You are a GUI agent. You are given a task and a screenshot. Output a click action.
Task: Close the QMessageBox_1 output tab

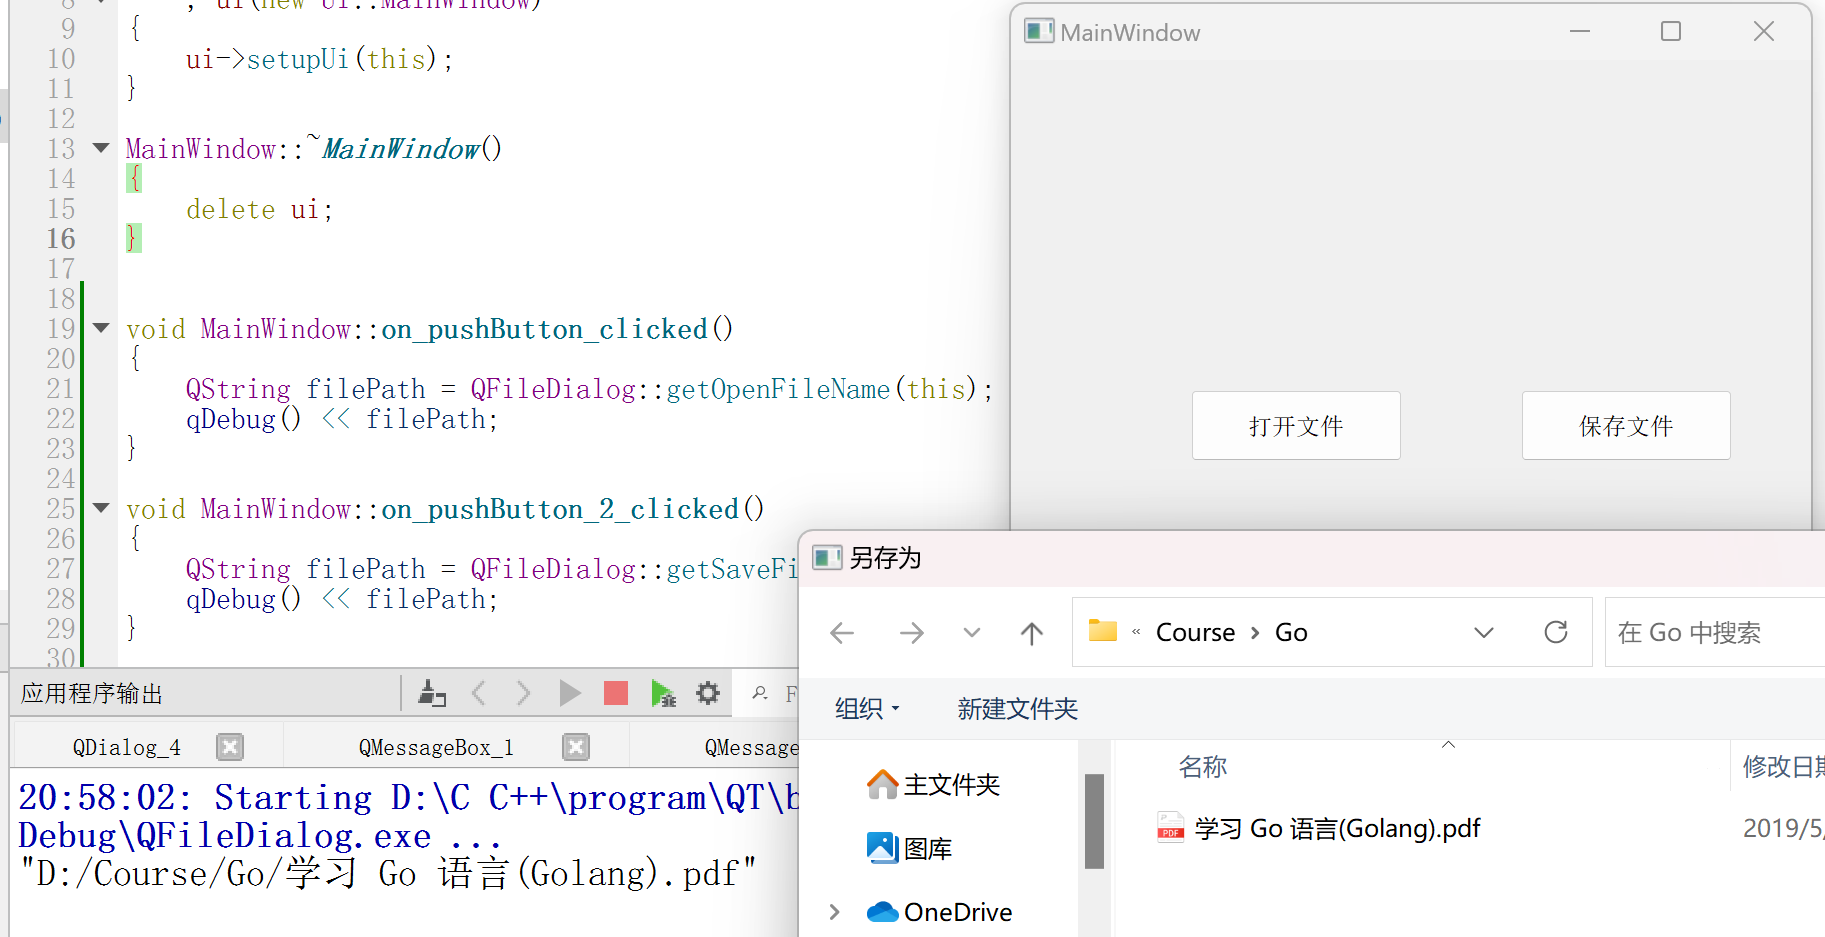tap(576, 747)
